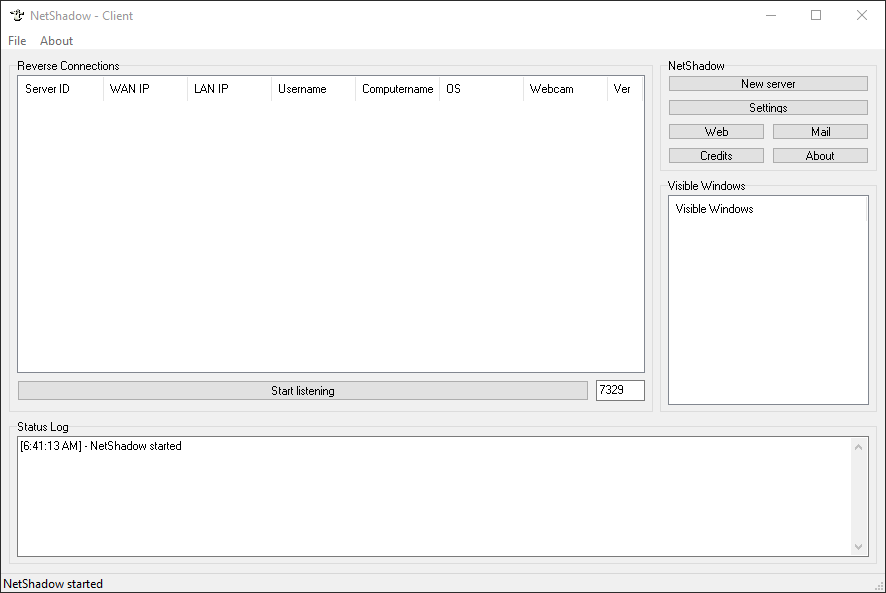
Task: Click the Computername column header
Action: 397,89
